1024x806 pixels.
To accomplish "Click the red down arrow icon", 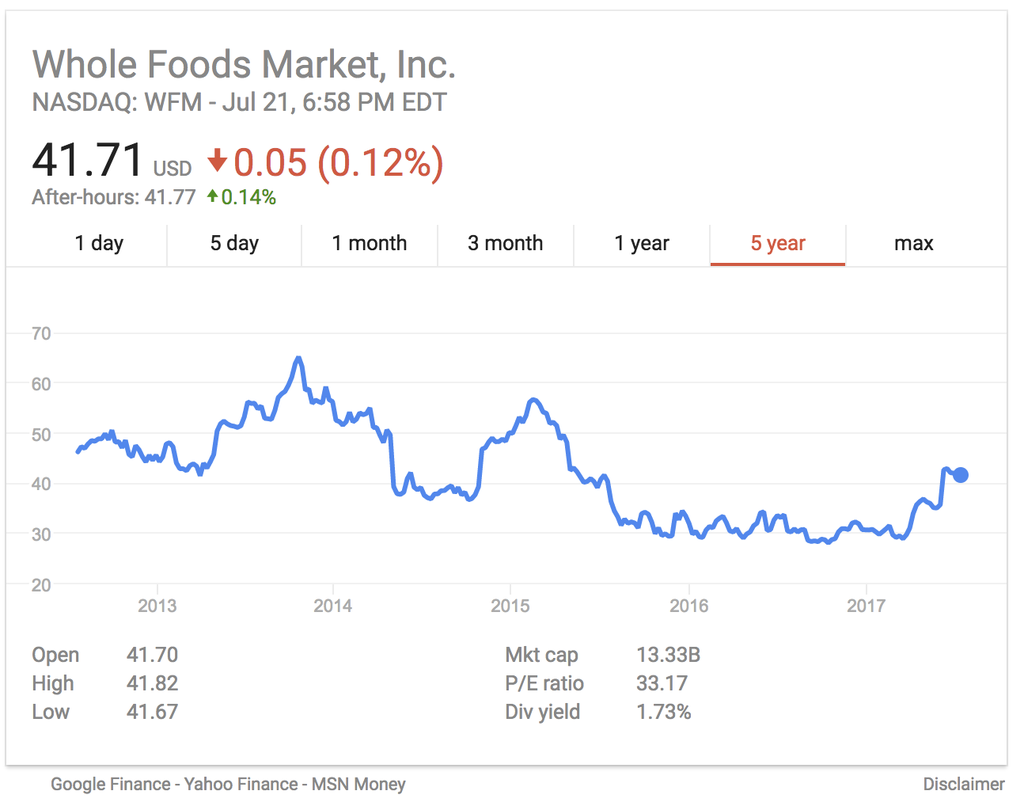I will tap(217, 161).
